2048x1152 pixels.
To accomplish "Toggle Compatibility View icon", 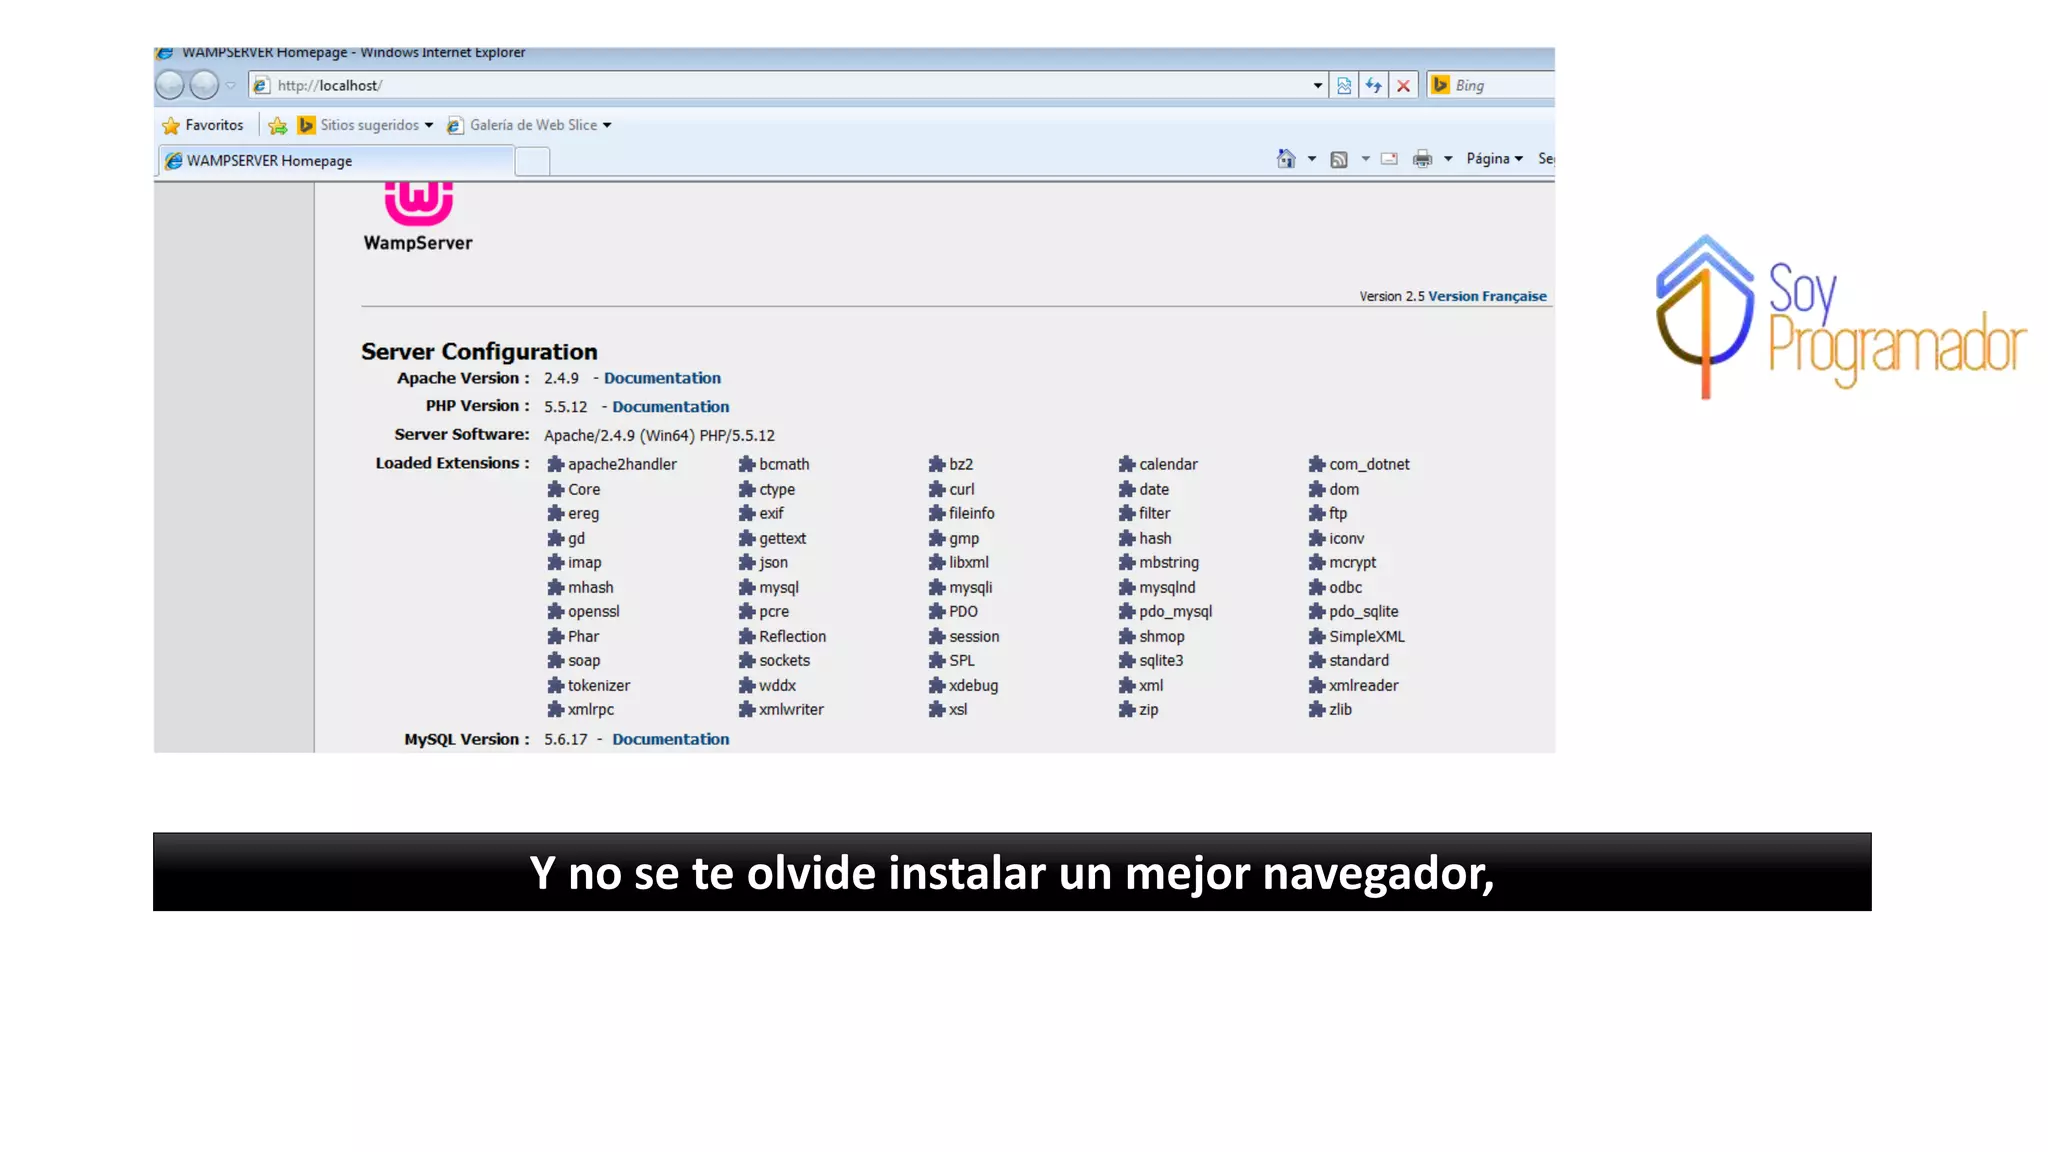I will (1344, 86).
